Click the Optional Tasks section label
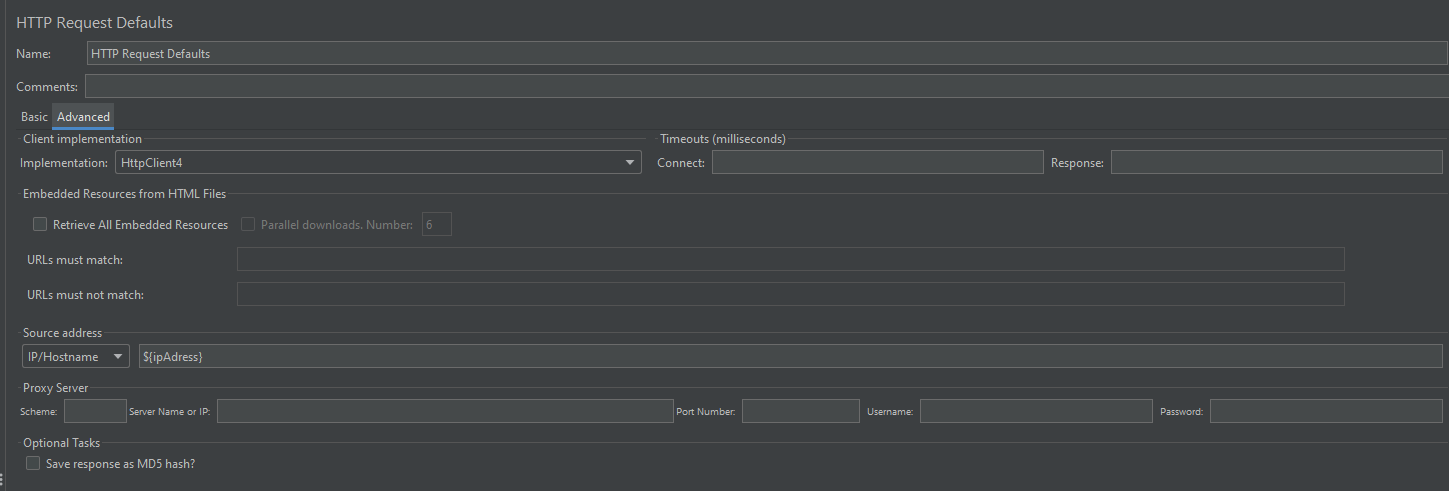Screen dimensions: 1449x491 click(61, 443)
